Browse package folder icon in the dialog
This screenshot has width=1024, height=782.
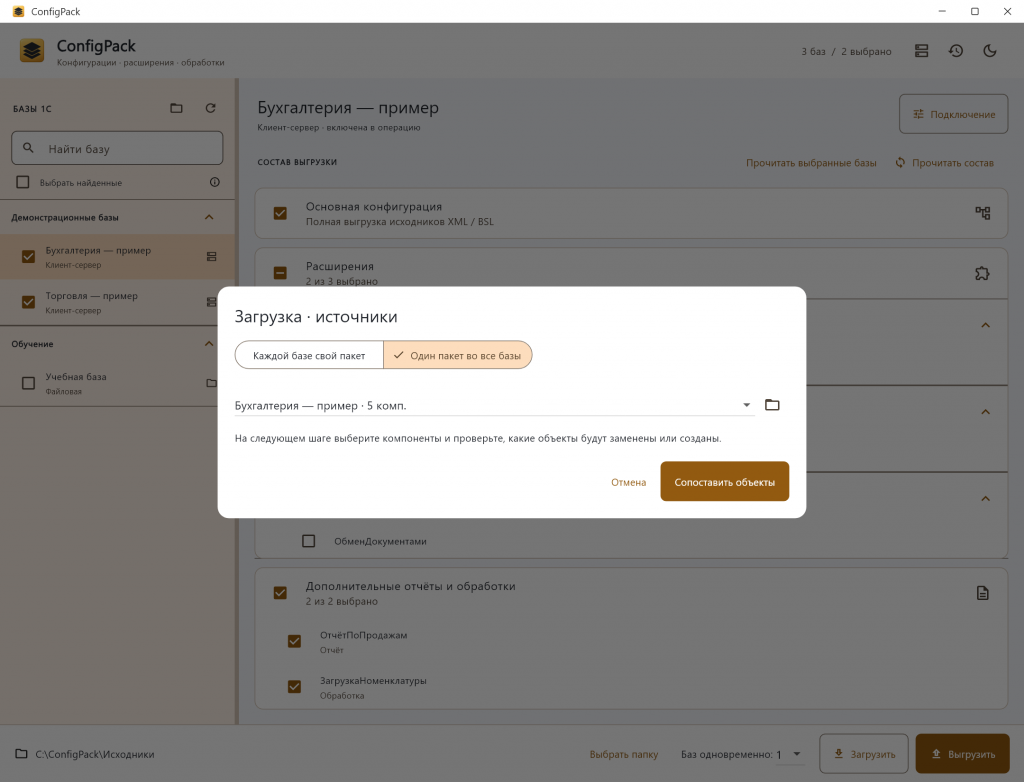tap(772, 404)
